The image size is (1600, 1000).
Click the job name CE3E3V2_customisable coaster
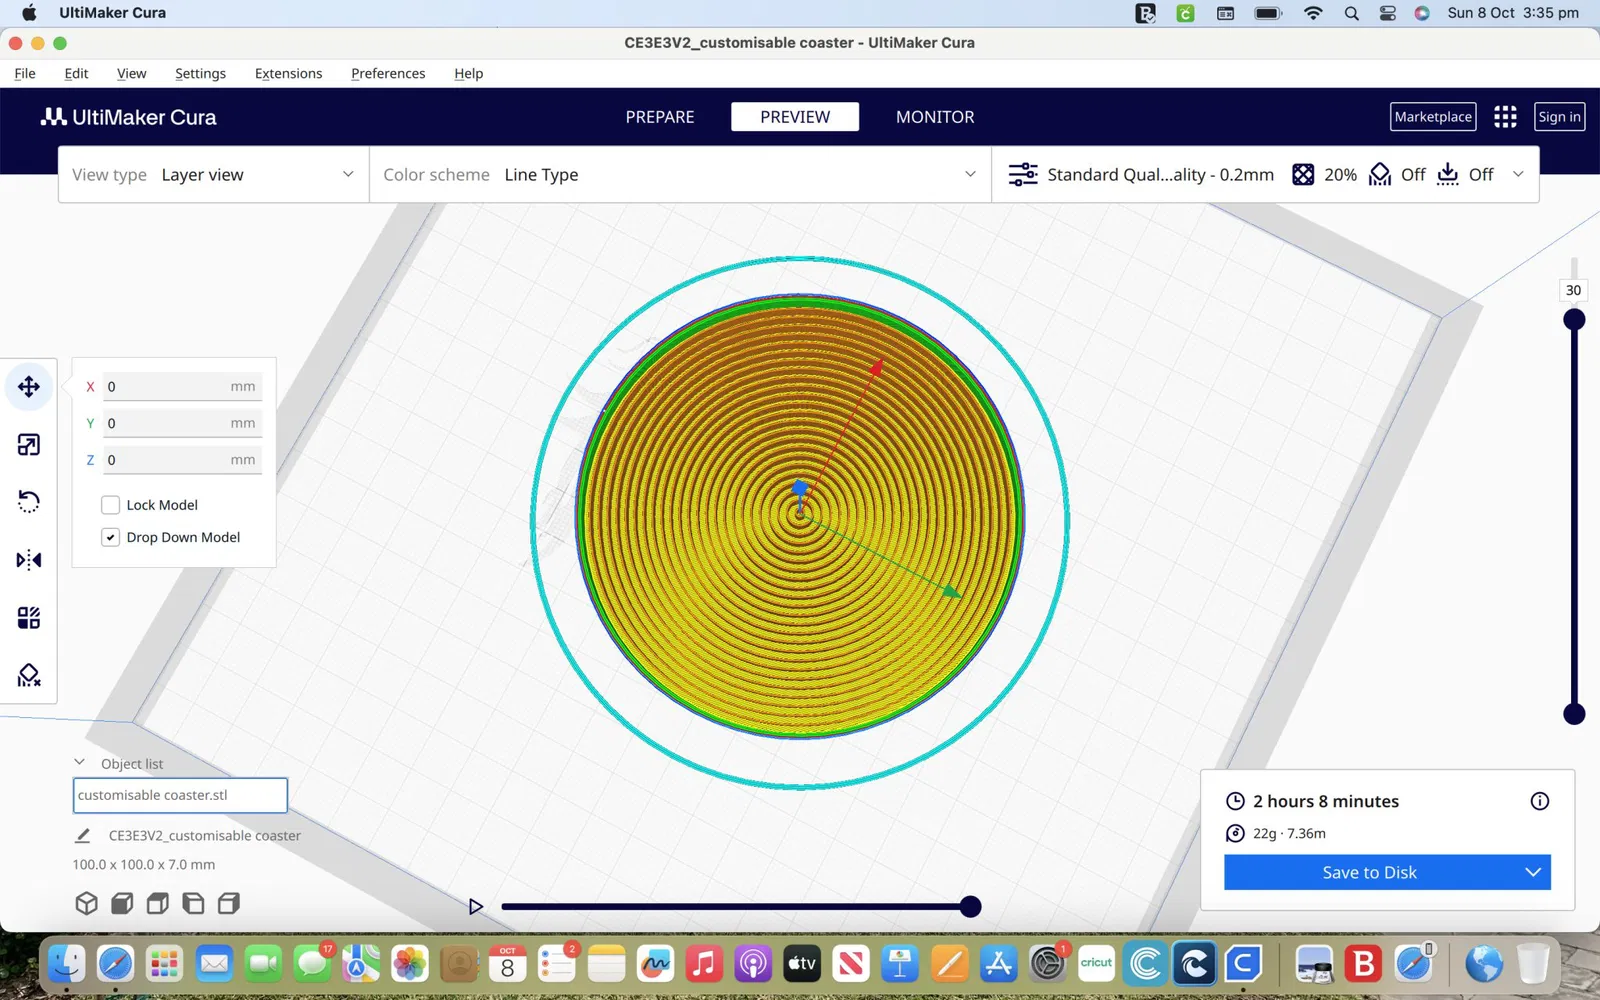pyautogui.click(x=204, y=836)
